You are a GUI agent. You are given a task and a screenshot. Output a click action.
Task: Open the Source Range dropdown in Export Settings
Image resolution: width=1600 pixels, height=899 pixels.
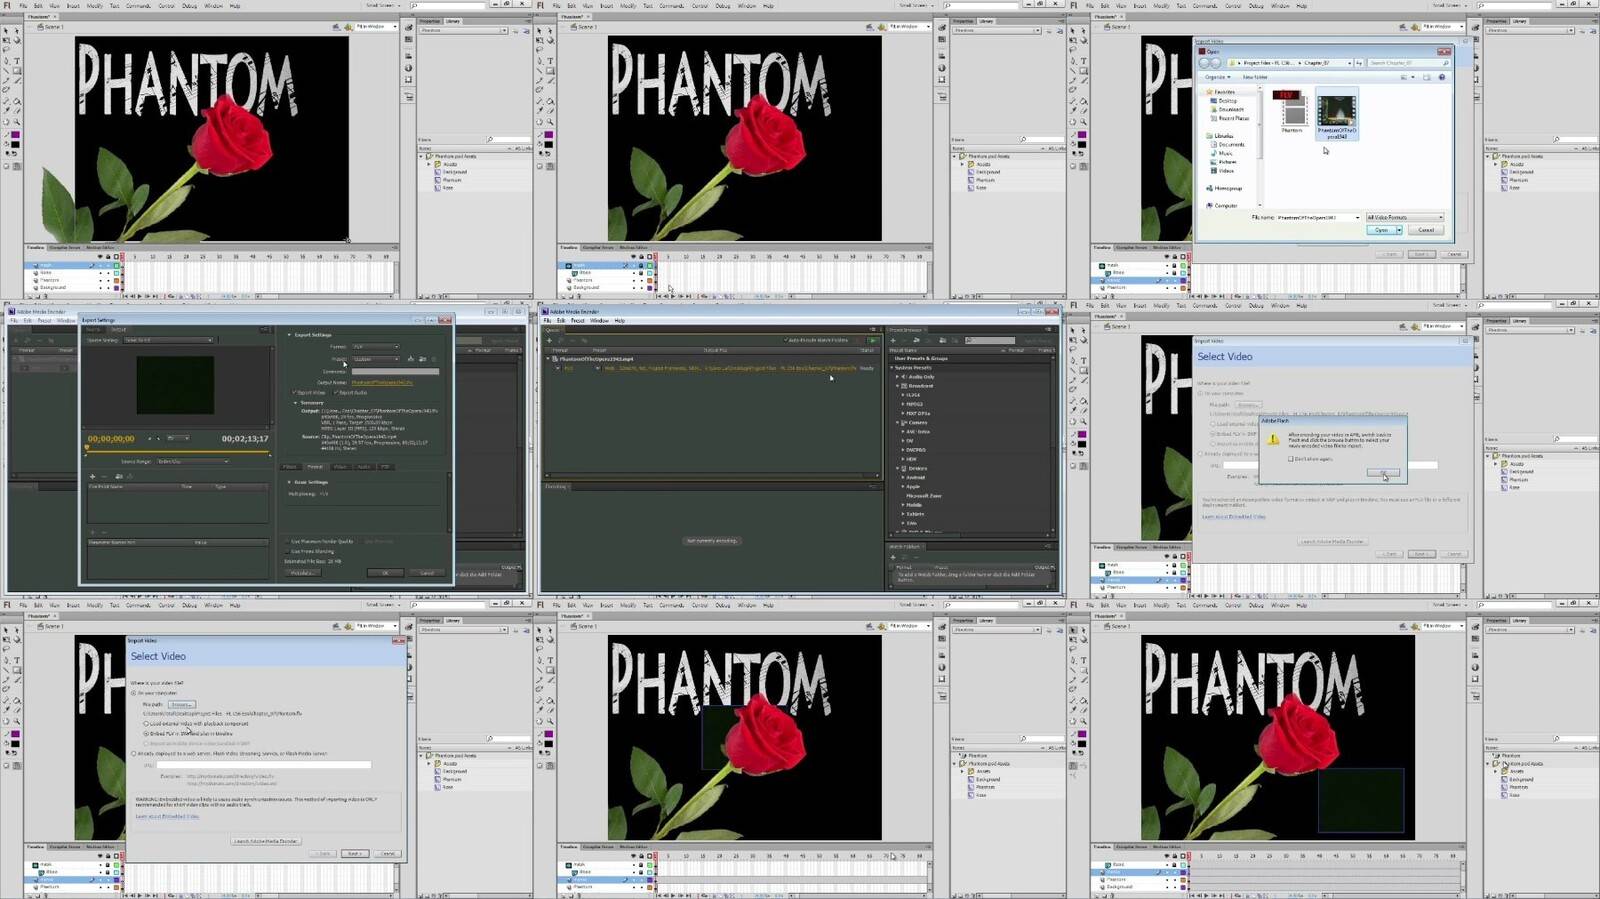click(192, 461)
